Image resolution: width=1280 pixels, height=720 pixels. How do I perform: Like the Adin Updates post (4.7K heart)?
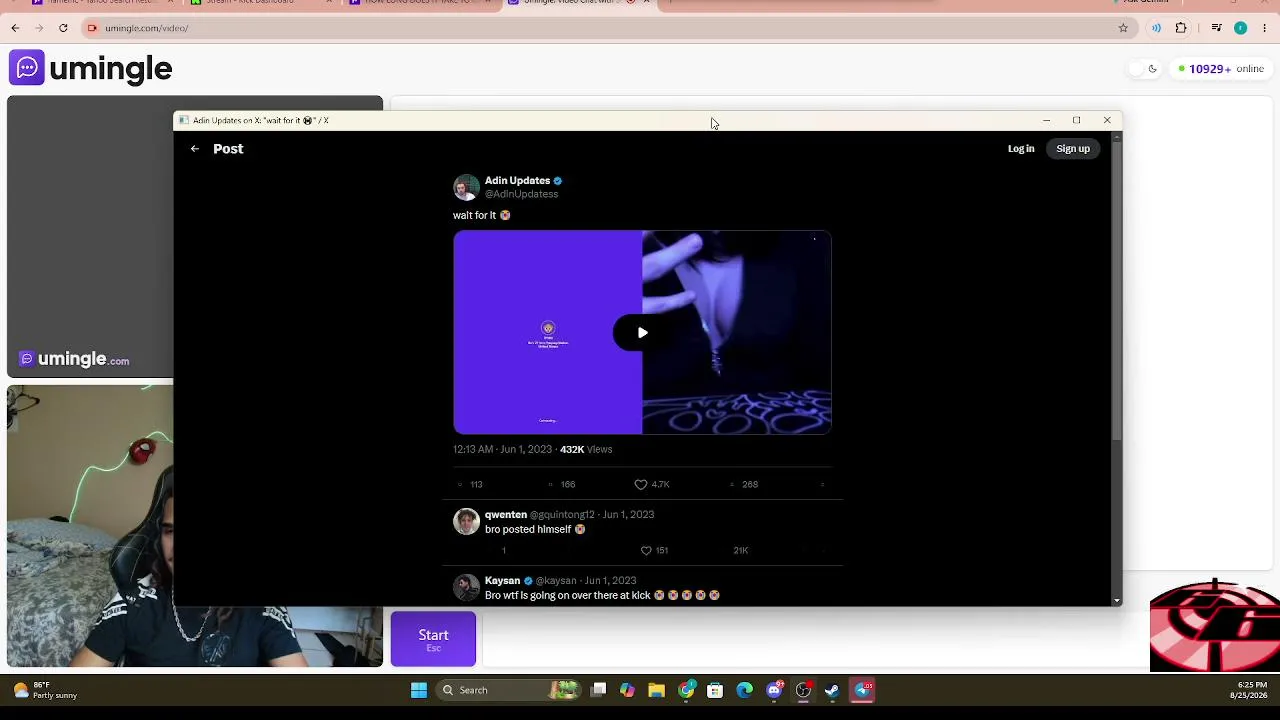pyautogui.click(x=641, y=485)
